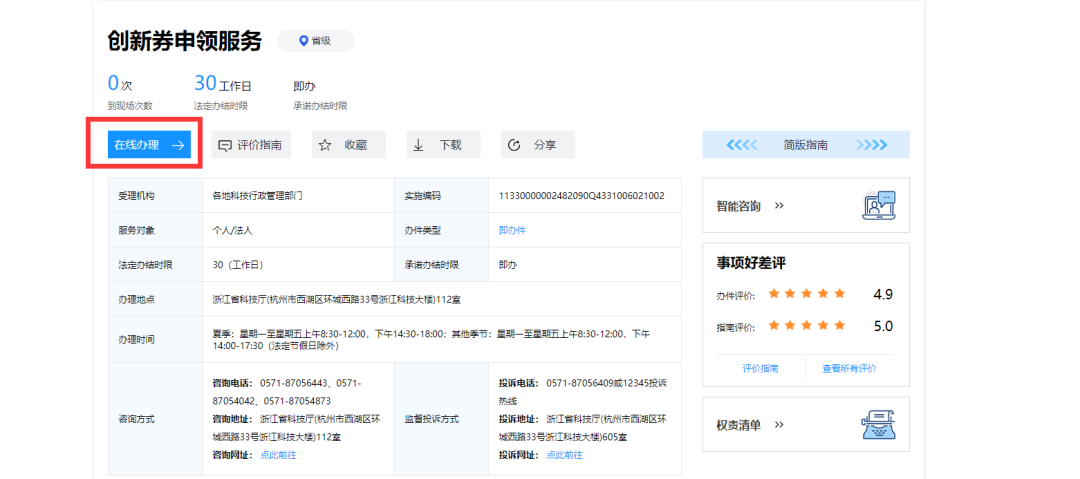1080x479 pixels.
Task: Click the 收藏 star button
Action: pyautogui.click(x=349, y=145)
